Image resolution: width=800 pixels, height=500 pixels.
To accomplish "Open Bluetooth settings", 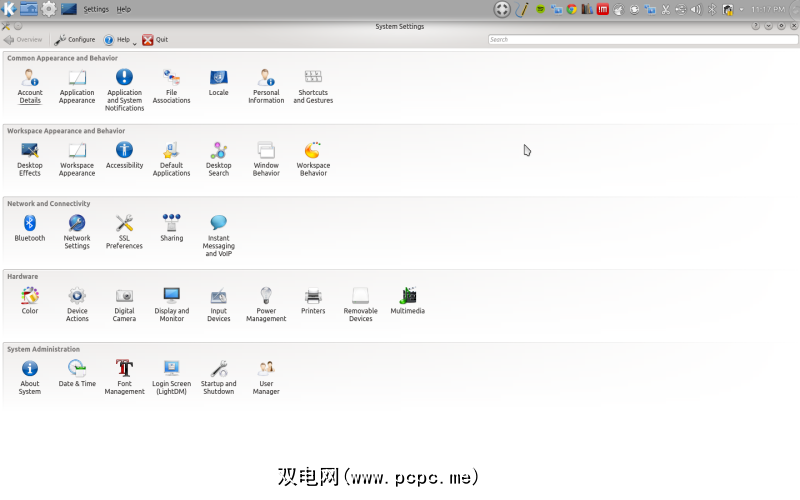I will (x=30, y=228).
